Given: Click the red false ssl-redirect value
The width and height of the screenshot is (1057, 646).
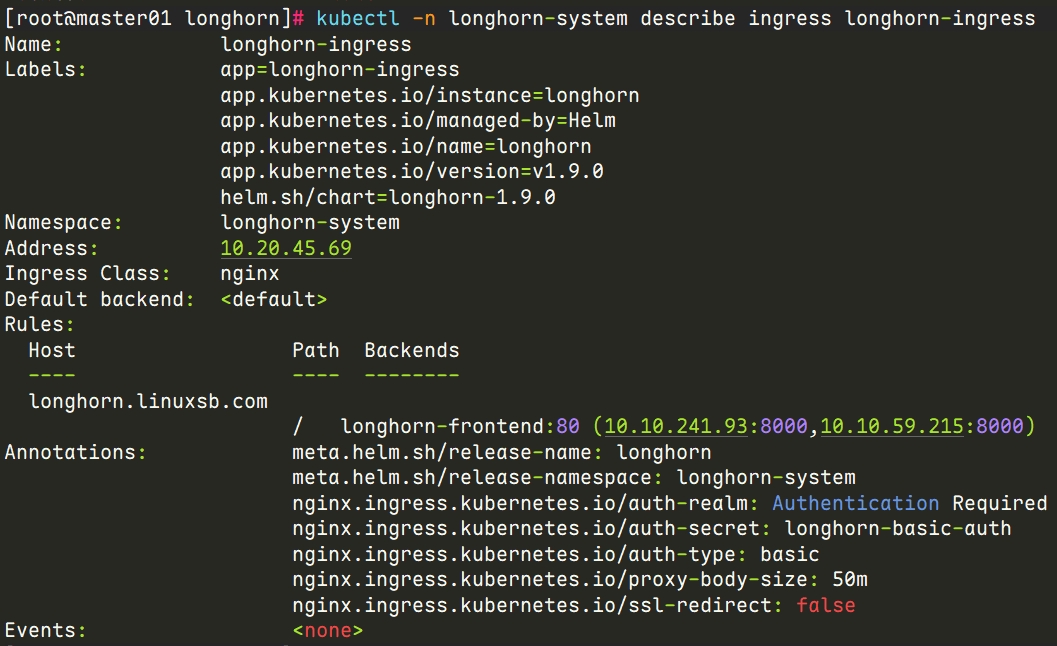Looking at the screenshot, I should pyautogui.click(x=826, y=605).
